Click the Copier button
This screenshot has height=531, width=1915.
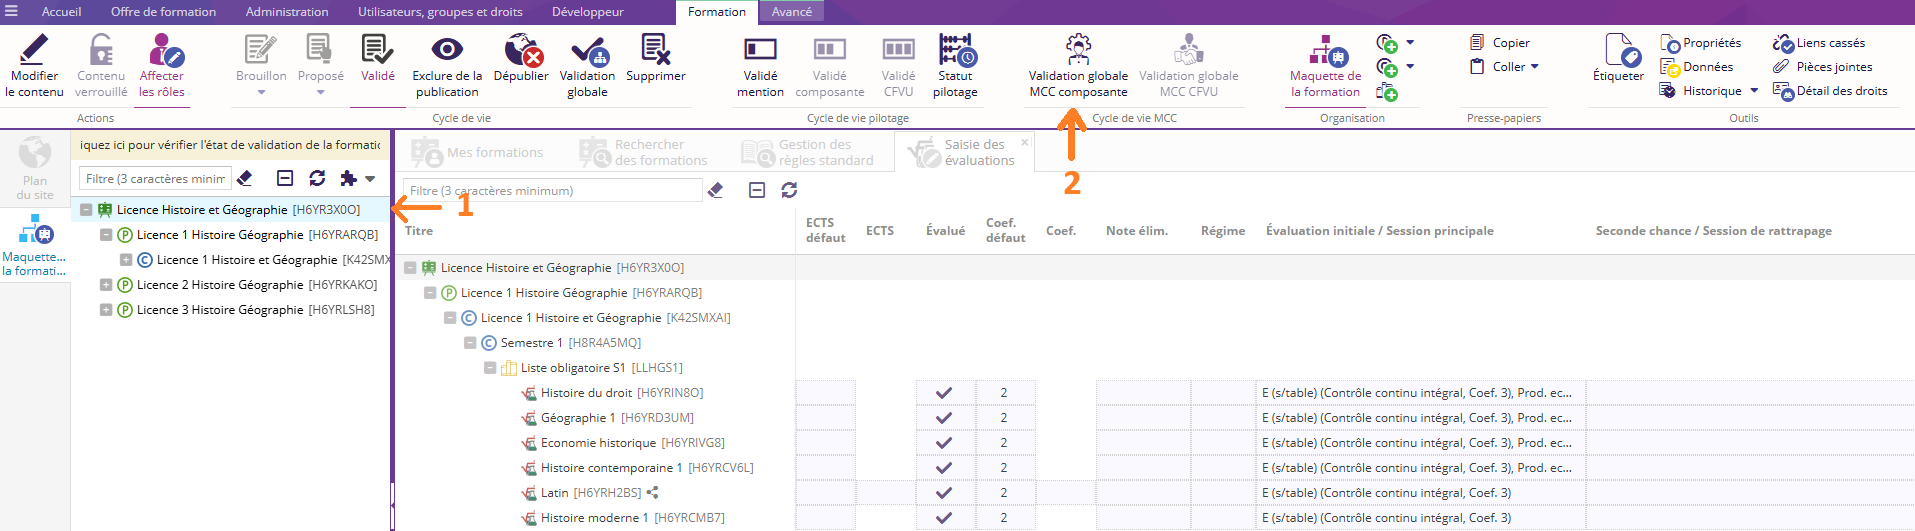1501,43
